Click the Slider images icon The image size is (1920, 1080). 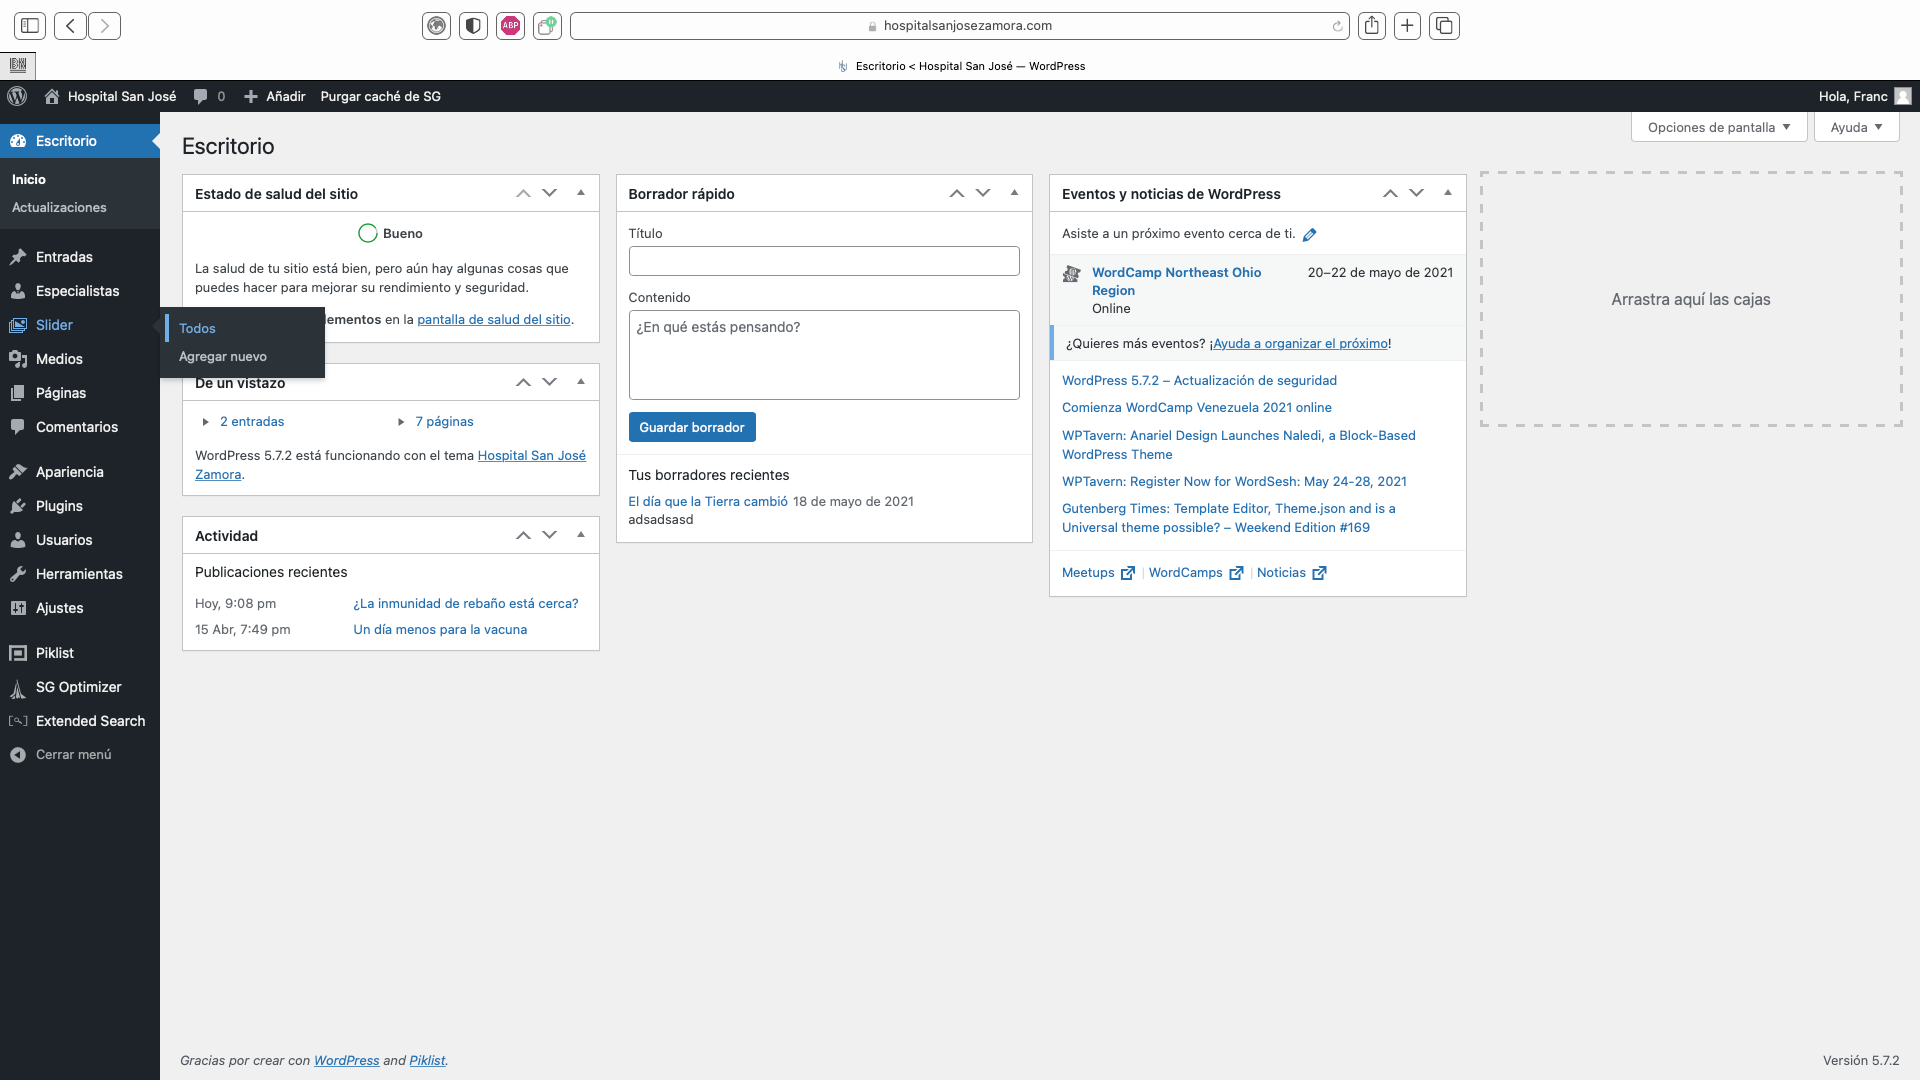click(x=18, y=325)
